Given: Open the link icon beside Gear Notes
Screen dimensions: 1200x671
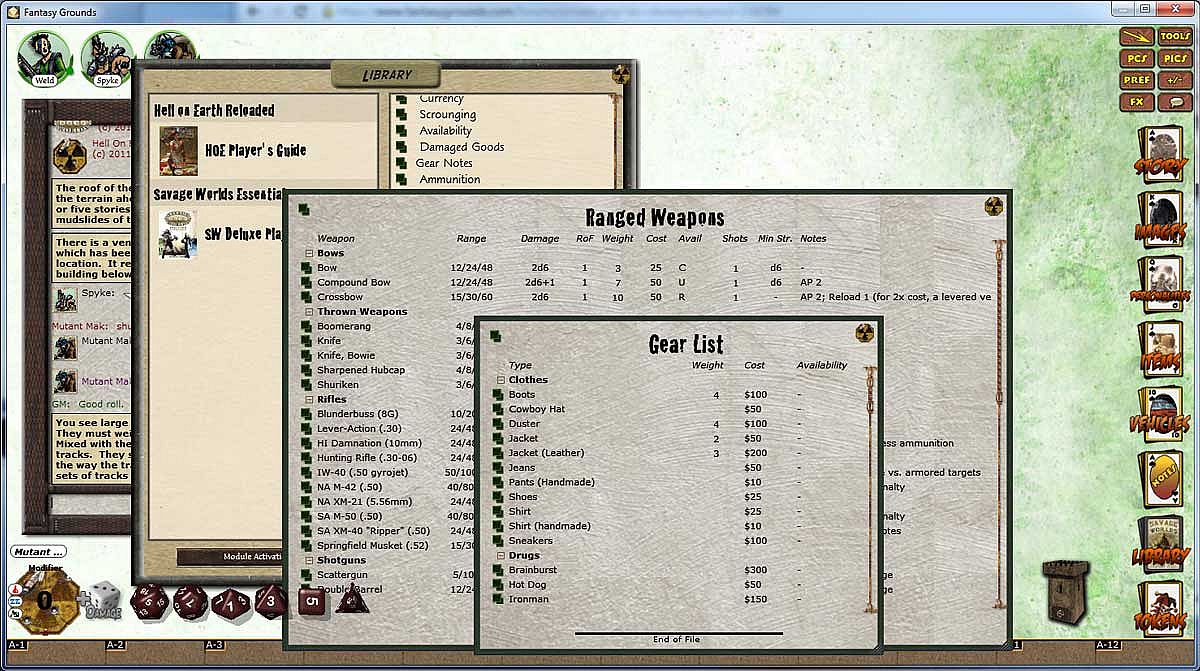Looking at the screenshot, I should coord(400,163).
